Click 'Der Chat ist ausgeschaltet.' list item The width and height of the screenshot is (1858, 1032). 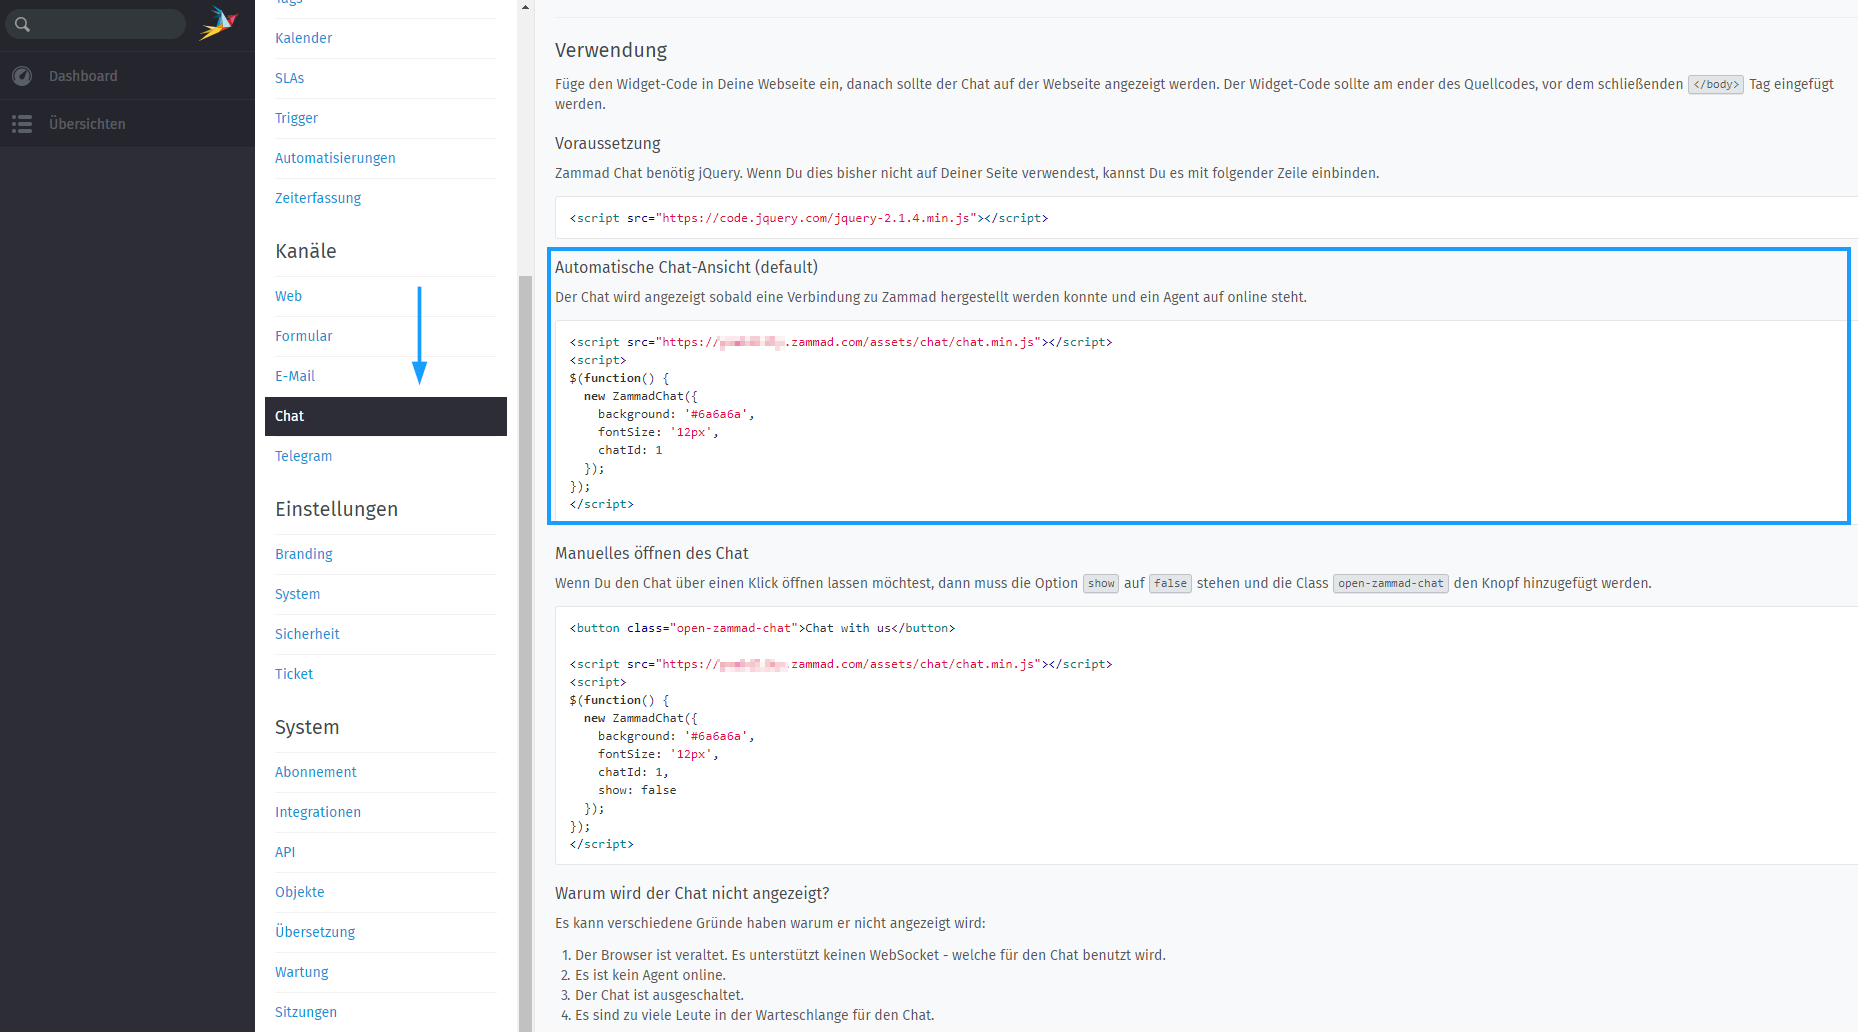point(659,995)
